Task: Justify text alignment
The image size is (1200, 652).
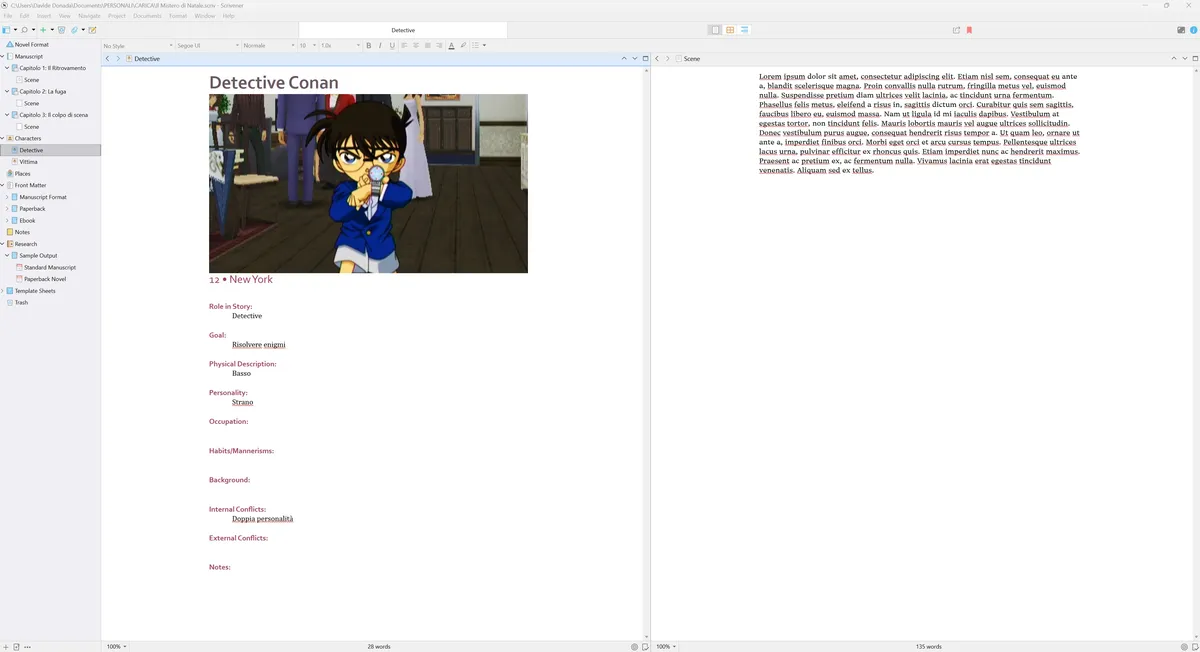Action: click(x=428, y=45)
